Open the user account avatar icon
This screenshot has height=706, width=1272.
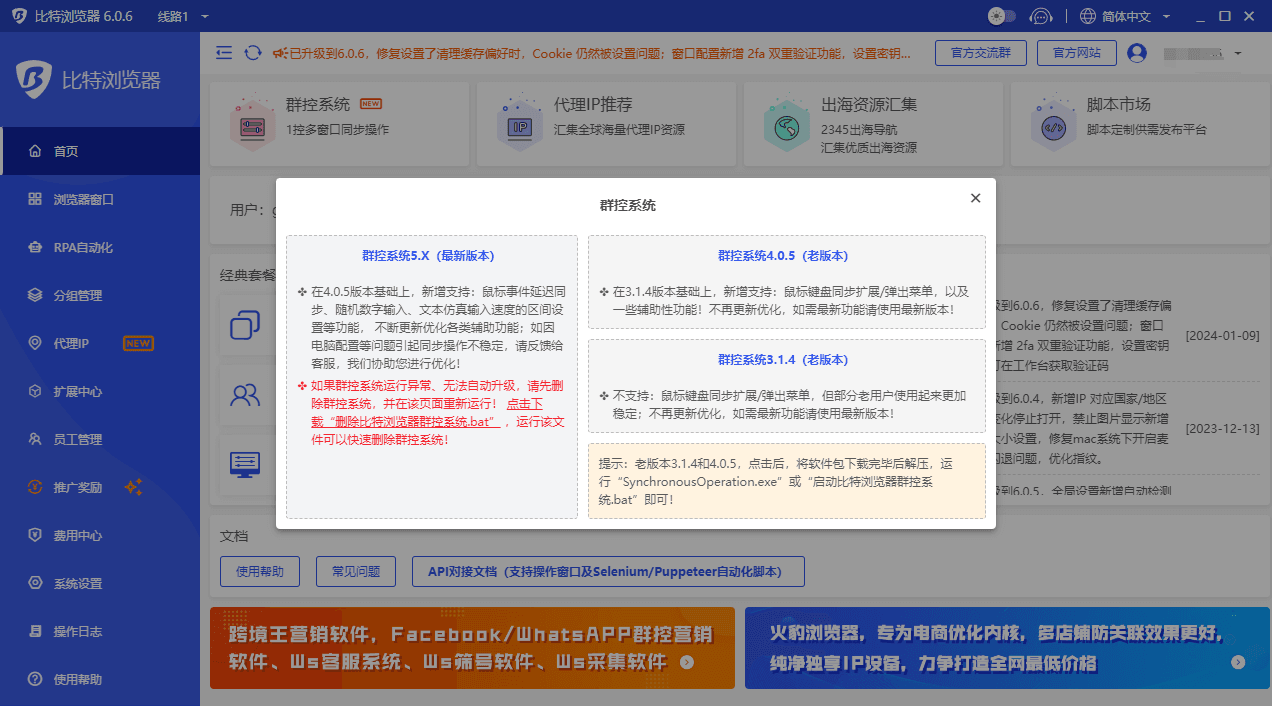pyautogui.click(x=1137, y=53)
